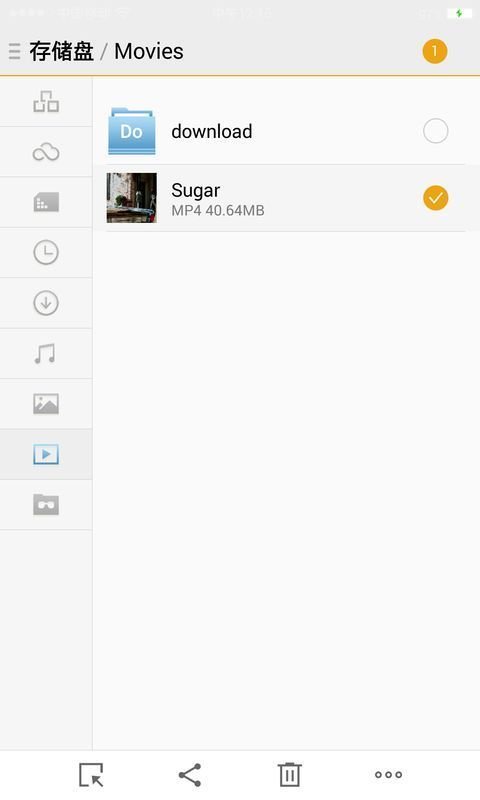Click the Movies breadcrumb label
This screenshot has width=480, height=800.
pos(148,52)
